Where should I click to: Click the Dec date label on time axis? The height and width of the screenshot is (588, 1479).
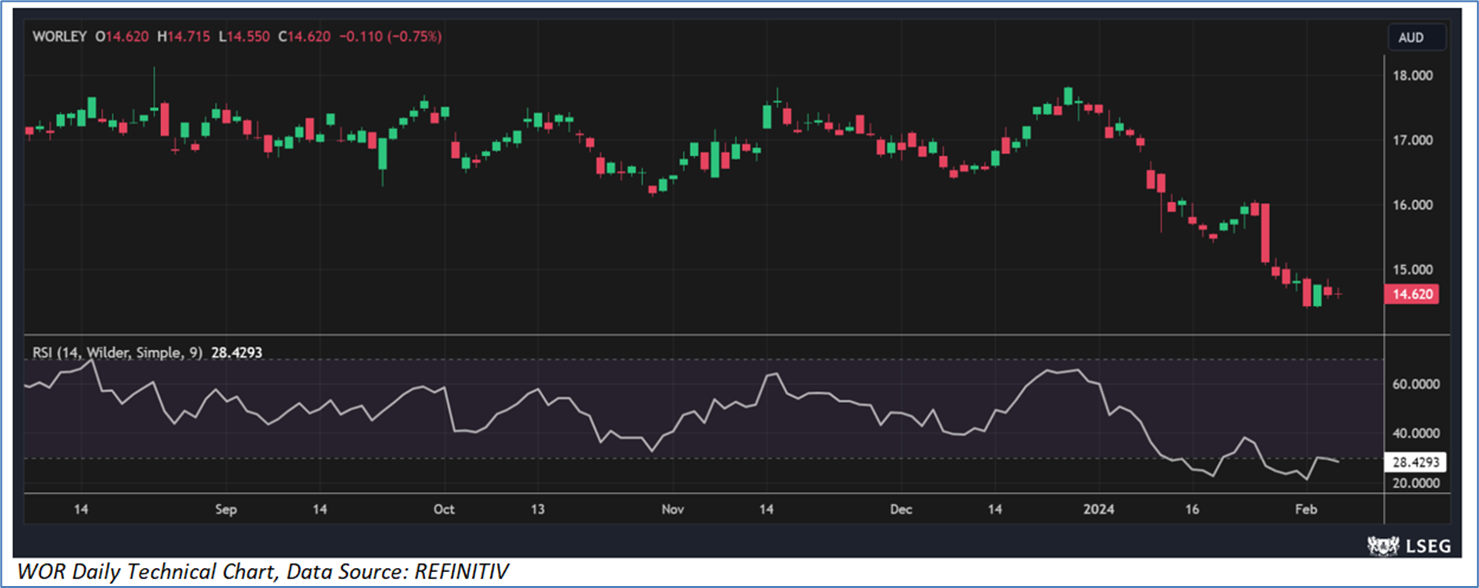pos(902,509)
